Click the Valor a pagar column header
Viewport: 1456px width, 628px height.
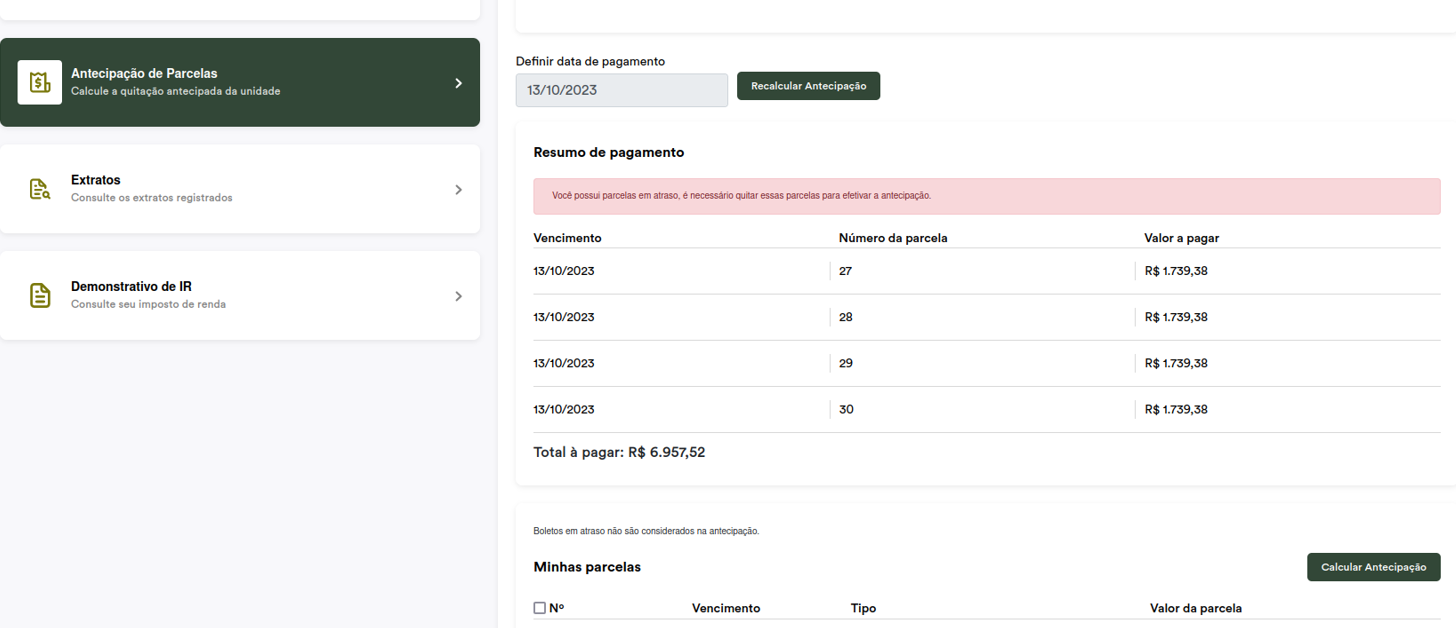[1182, 238]
